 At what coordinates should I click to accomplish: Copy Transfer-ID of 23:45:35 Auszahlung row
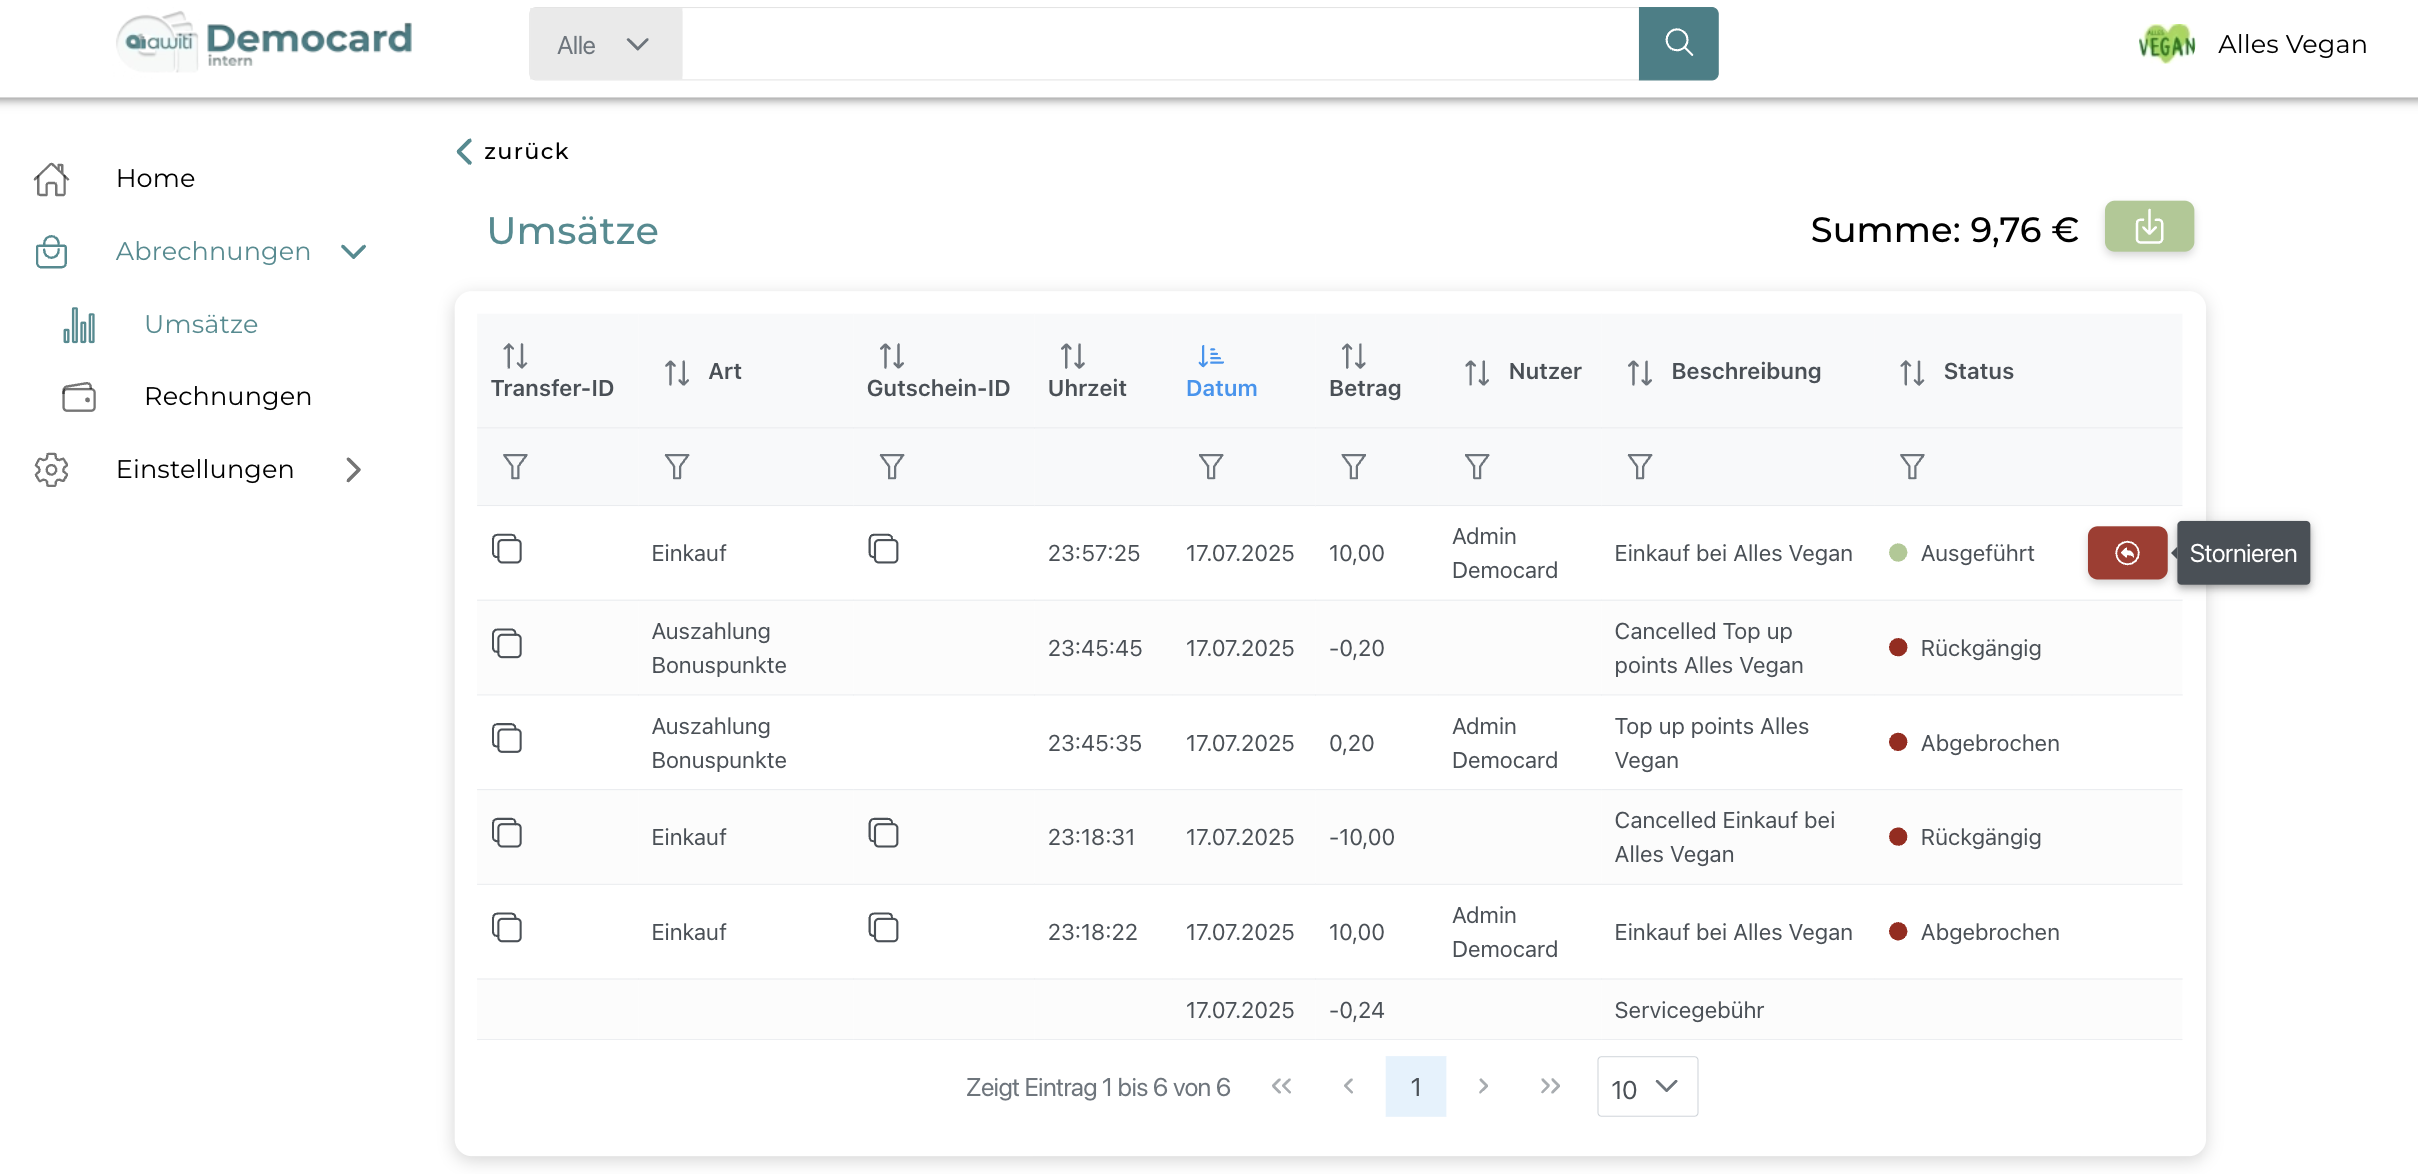(507, 739)
